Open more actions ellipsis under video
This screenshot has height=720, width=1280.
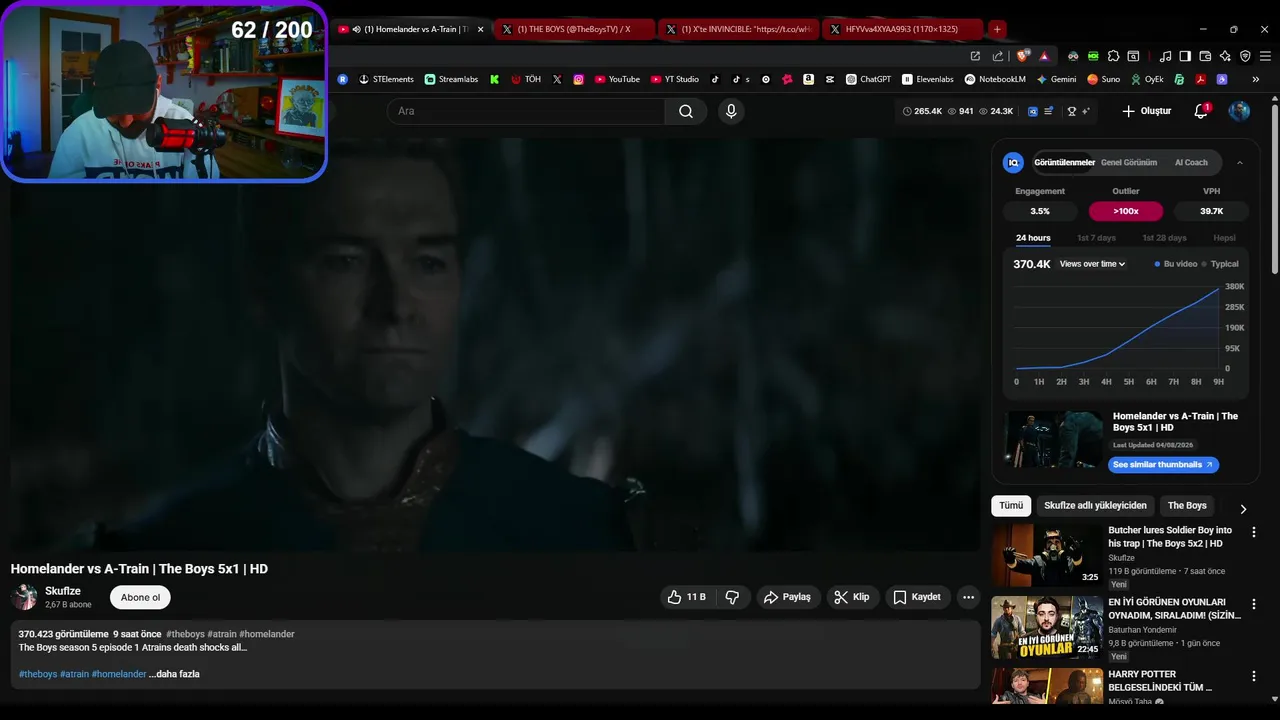pos(968,597)
